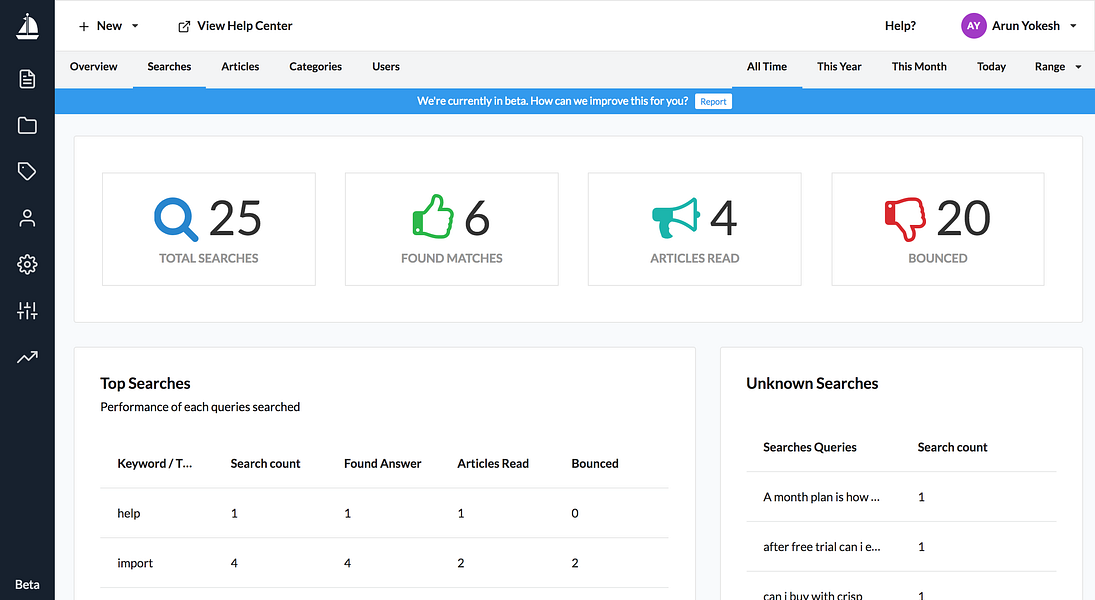This screenshot has width=1095, height=600.
Task: Click the Total Searches magnifier card
Action: point(209,229)
